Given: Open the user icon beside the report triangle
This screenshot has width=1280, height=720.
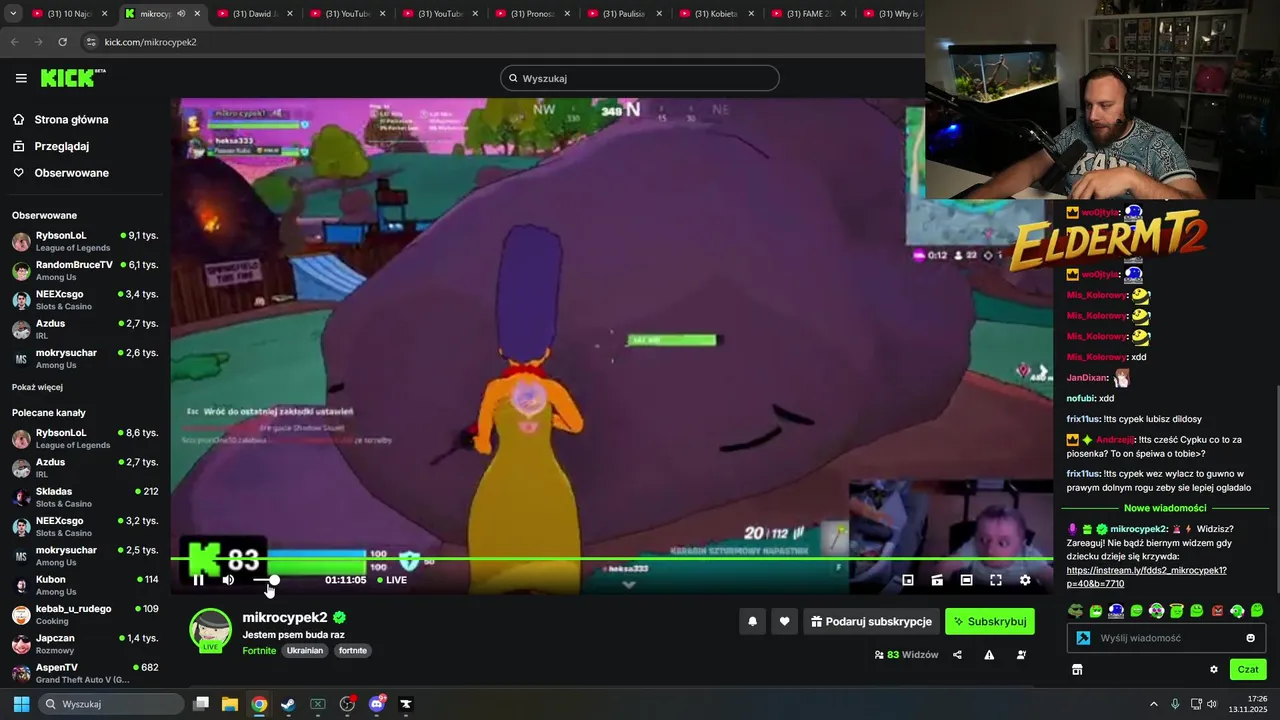Looking at the screenshot, I should 1021,655.
